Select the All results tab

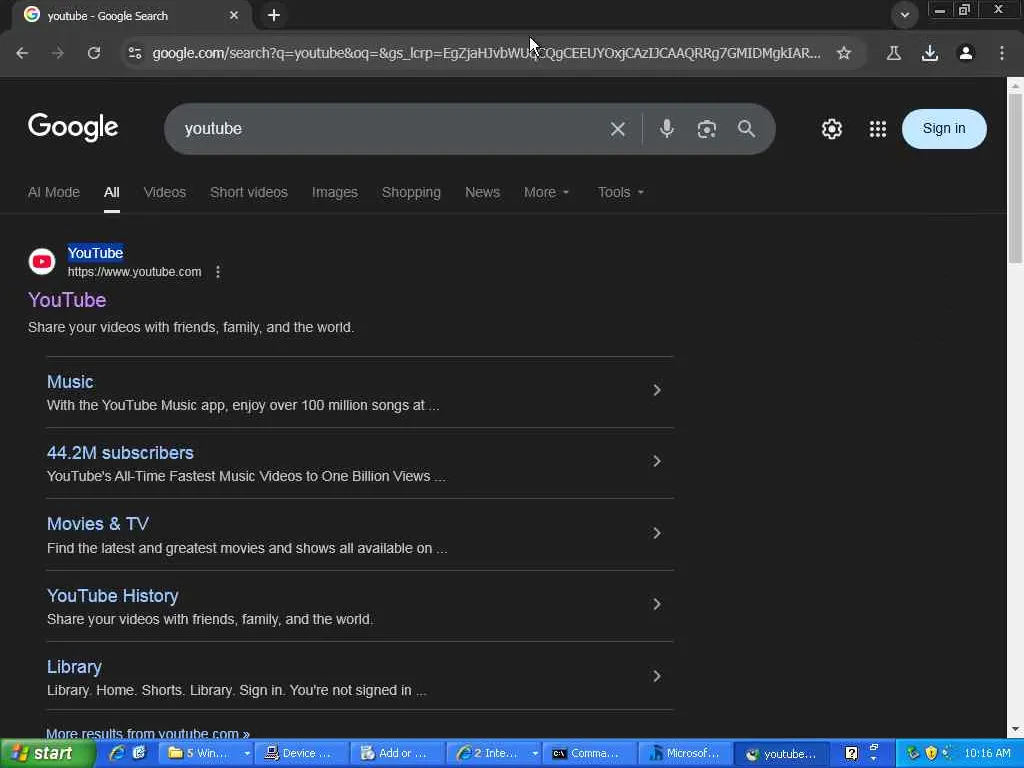coord(112,192)
